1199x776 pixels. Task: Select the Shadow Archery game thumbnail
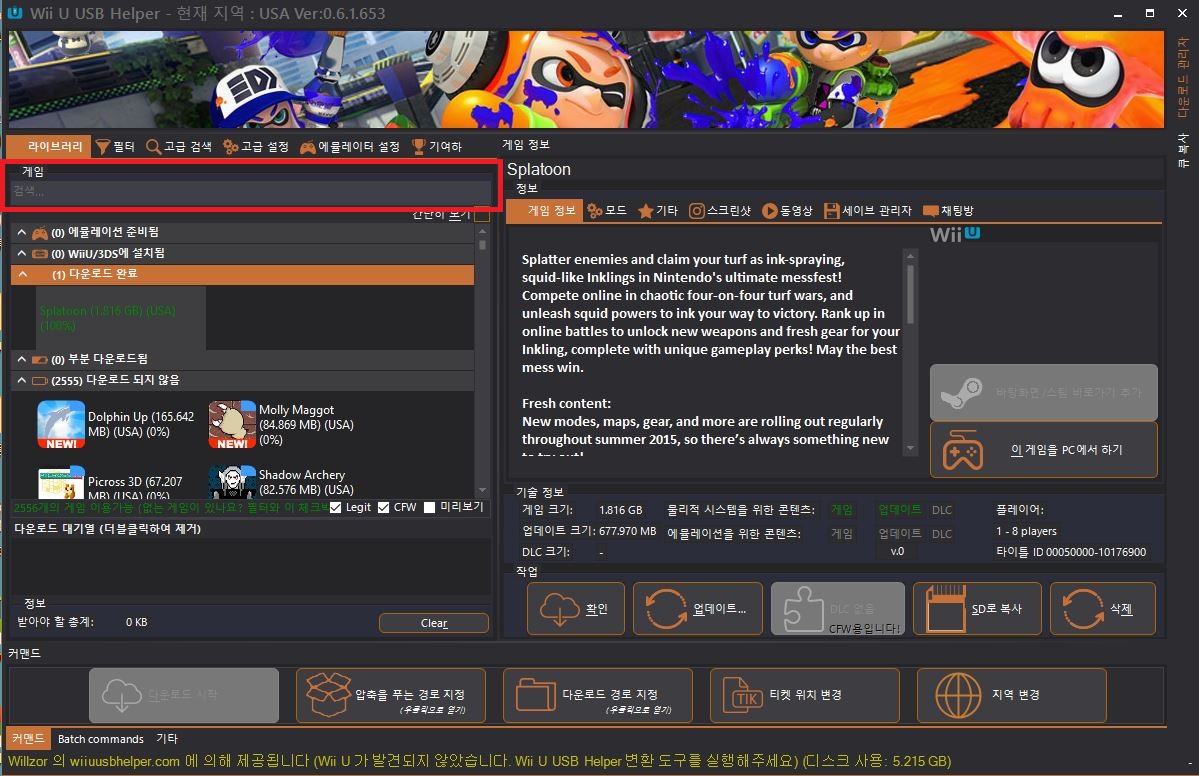pyautogui.click(x=232, y=482)
